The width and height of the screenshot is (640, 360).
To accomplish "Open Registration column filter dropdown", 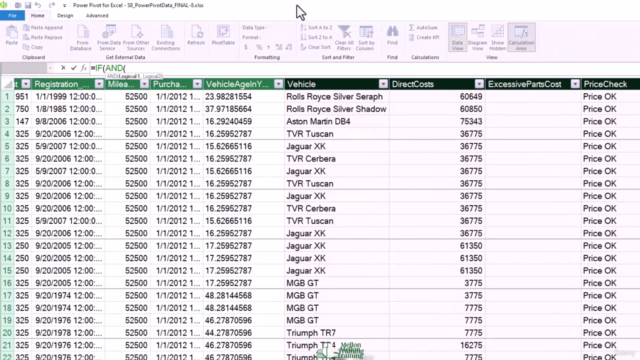I will point(99,84).
